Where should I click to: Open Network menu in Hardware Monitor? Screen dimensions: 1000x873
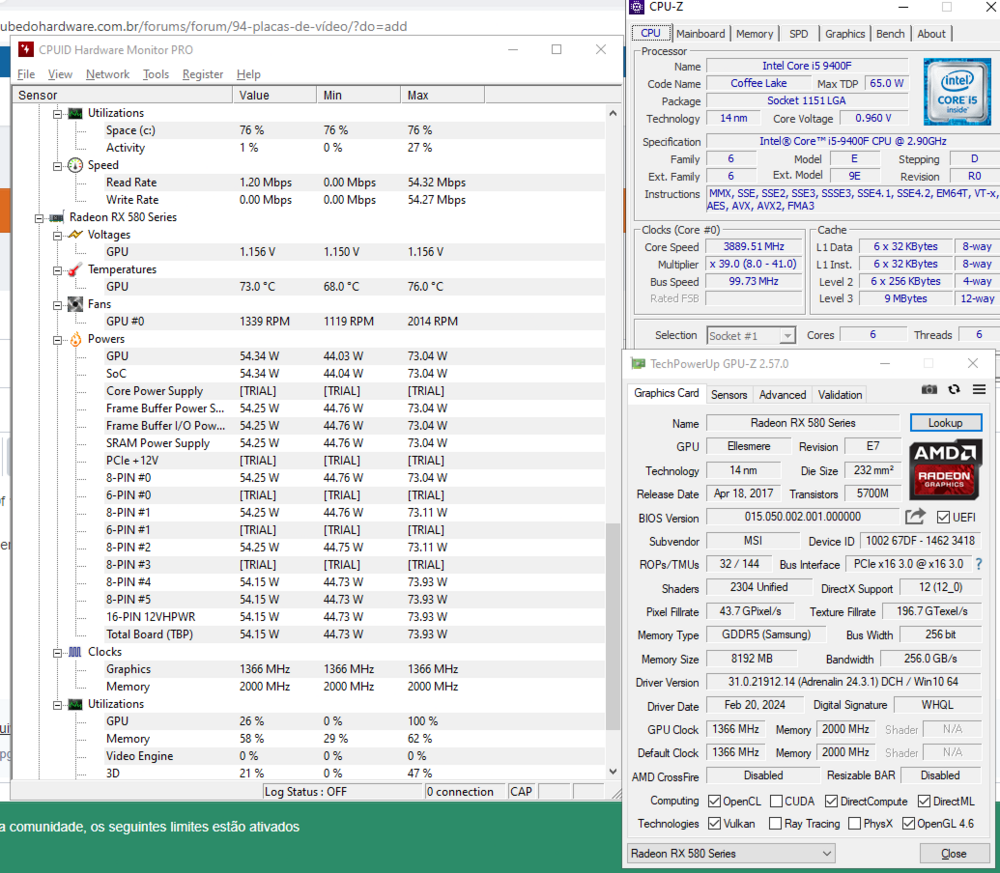108,75
